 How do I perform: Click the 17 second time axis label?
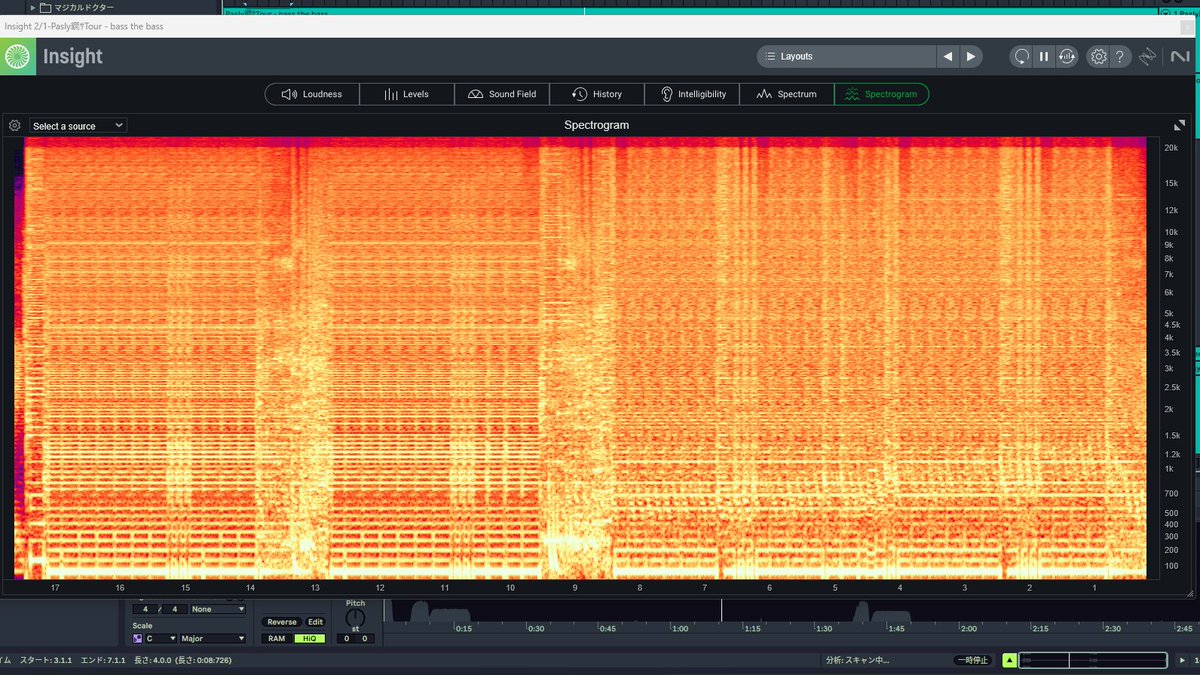pyautogui.click(x=55, y=588)
